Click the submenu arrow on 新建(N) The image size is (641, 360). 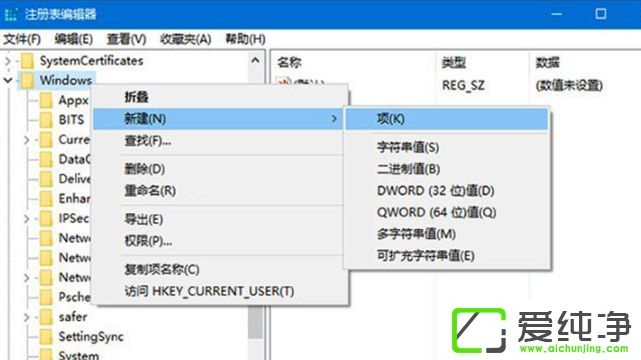[334, 119]
